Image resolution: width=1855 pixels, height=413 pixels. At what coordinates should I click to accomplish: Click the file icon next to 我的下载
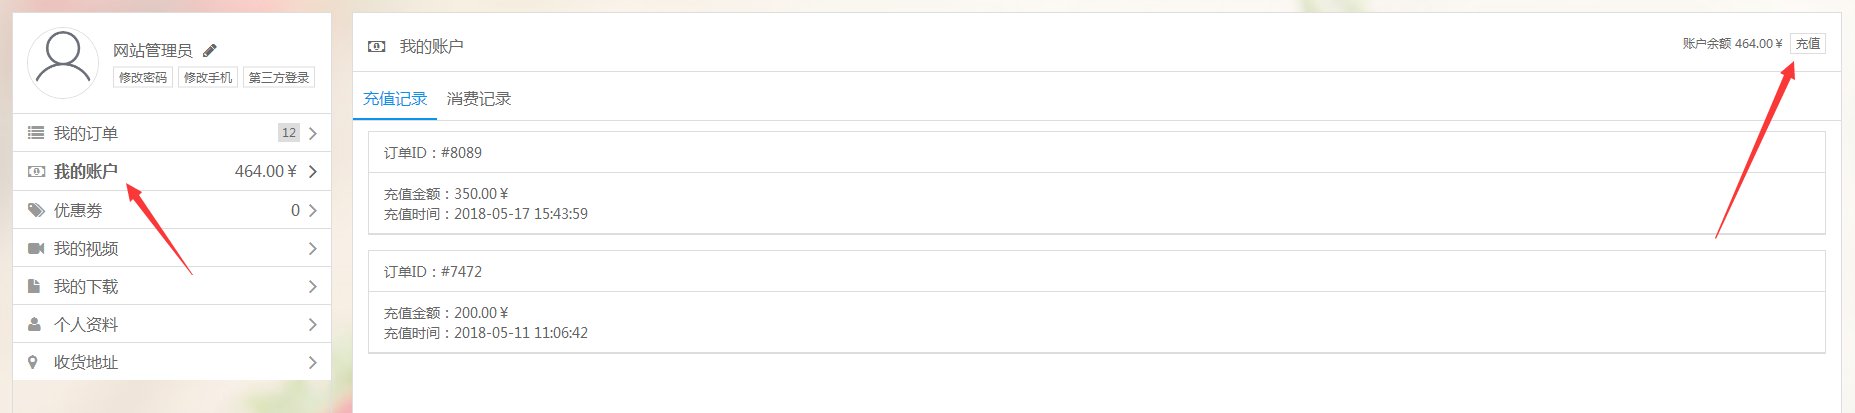tap(34, 286)
